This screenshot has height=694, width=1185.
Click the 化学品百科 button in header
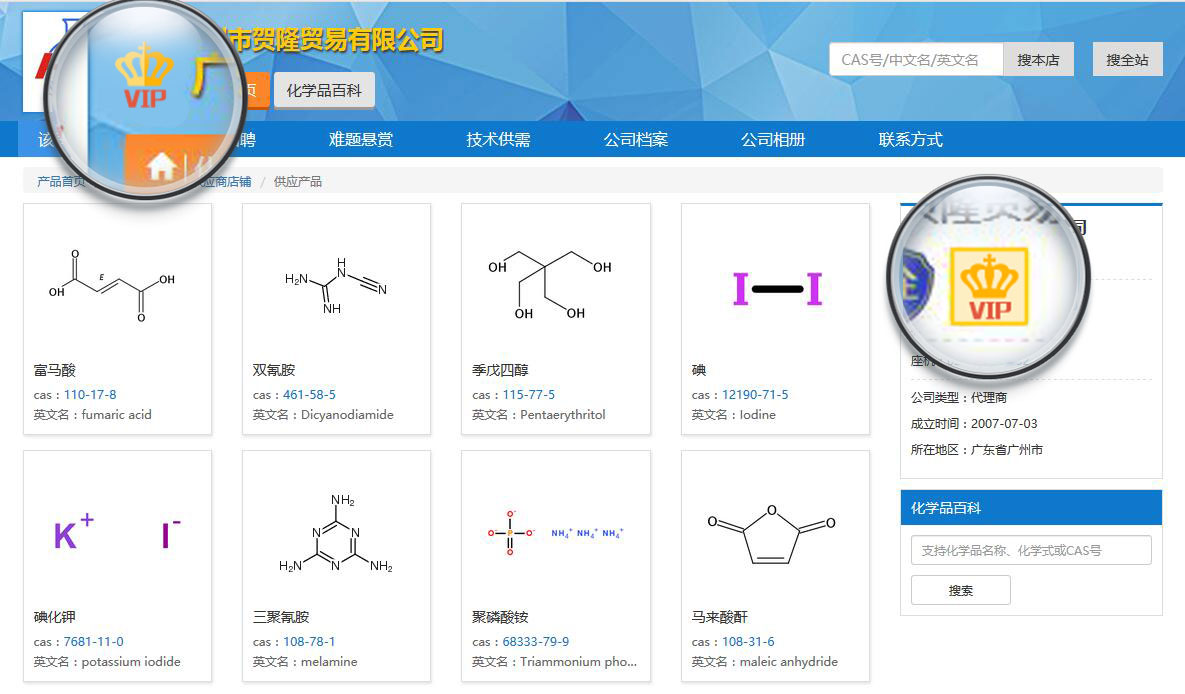(324, 90)
